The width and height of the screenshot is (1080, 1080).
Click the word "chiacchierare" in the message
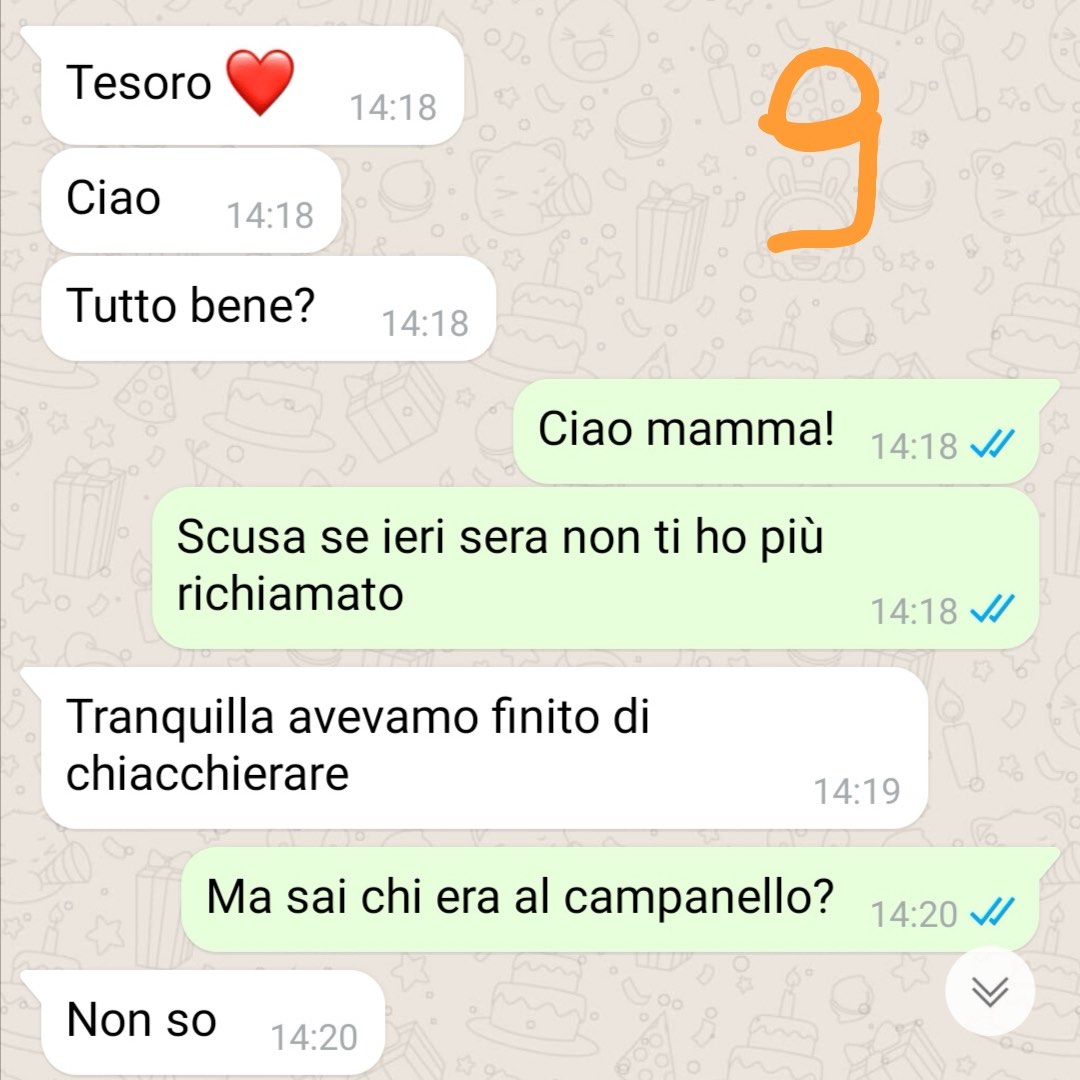pyautogui.click(x=207, y=774)
